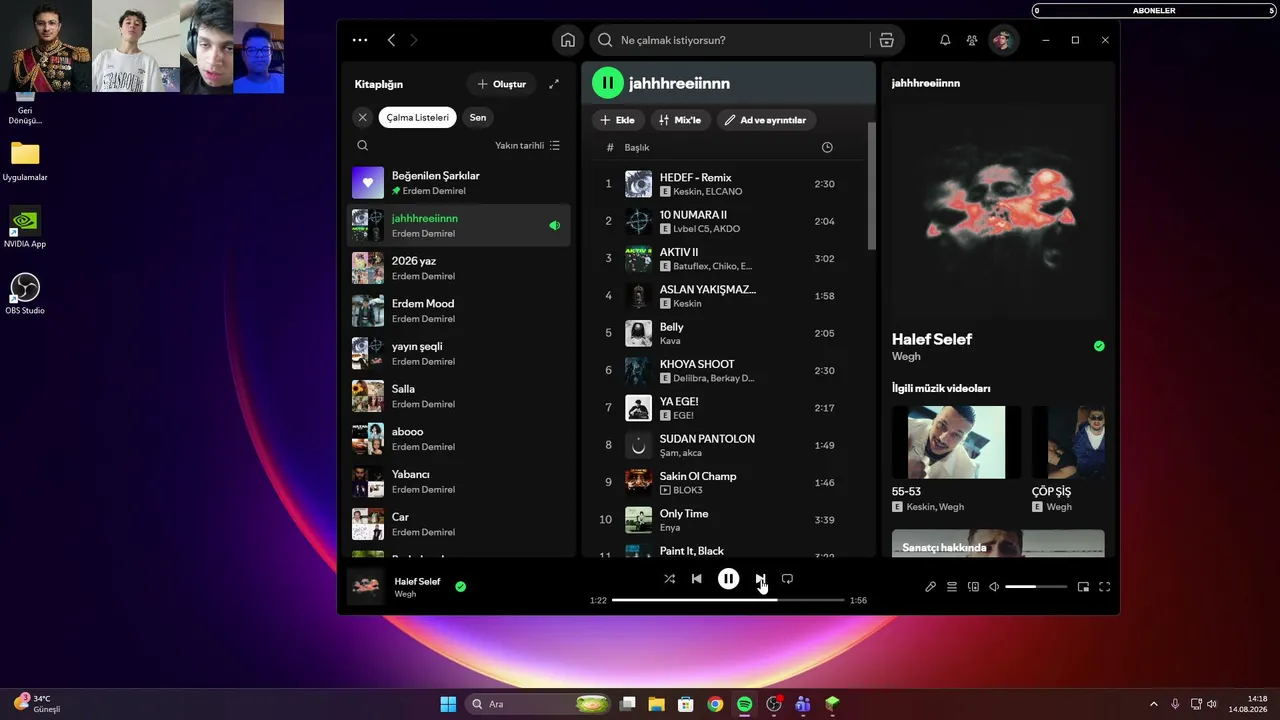The height and width of the screenshot is (720, 1280).
Task: Search within the library using magnifier icon
Action: click(362, 145)
